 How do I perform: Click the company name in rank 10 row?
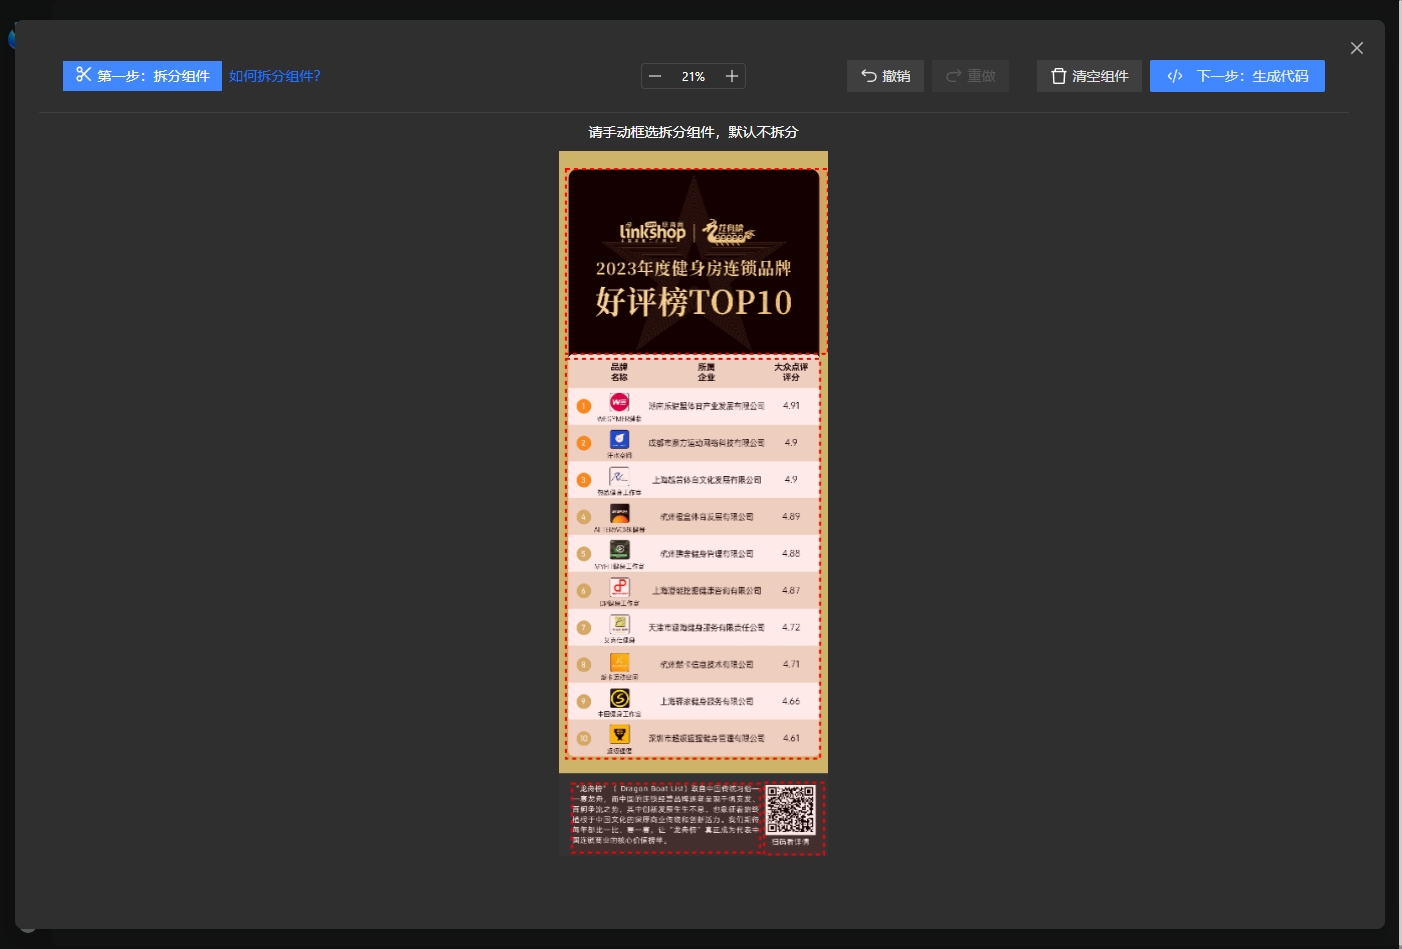point(706,738)
